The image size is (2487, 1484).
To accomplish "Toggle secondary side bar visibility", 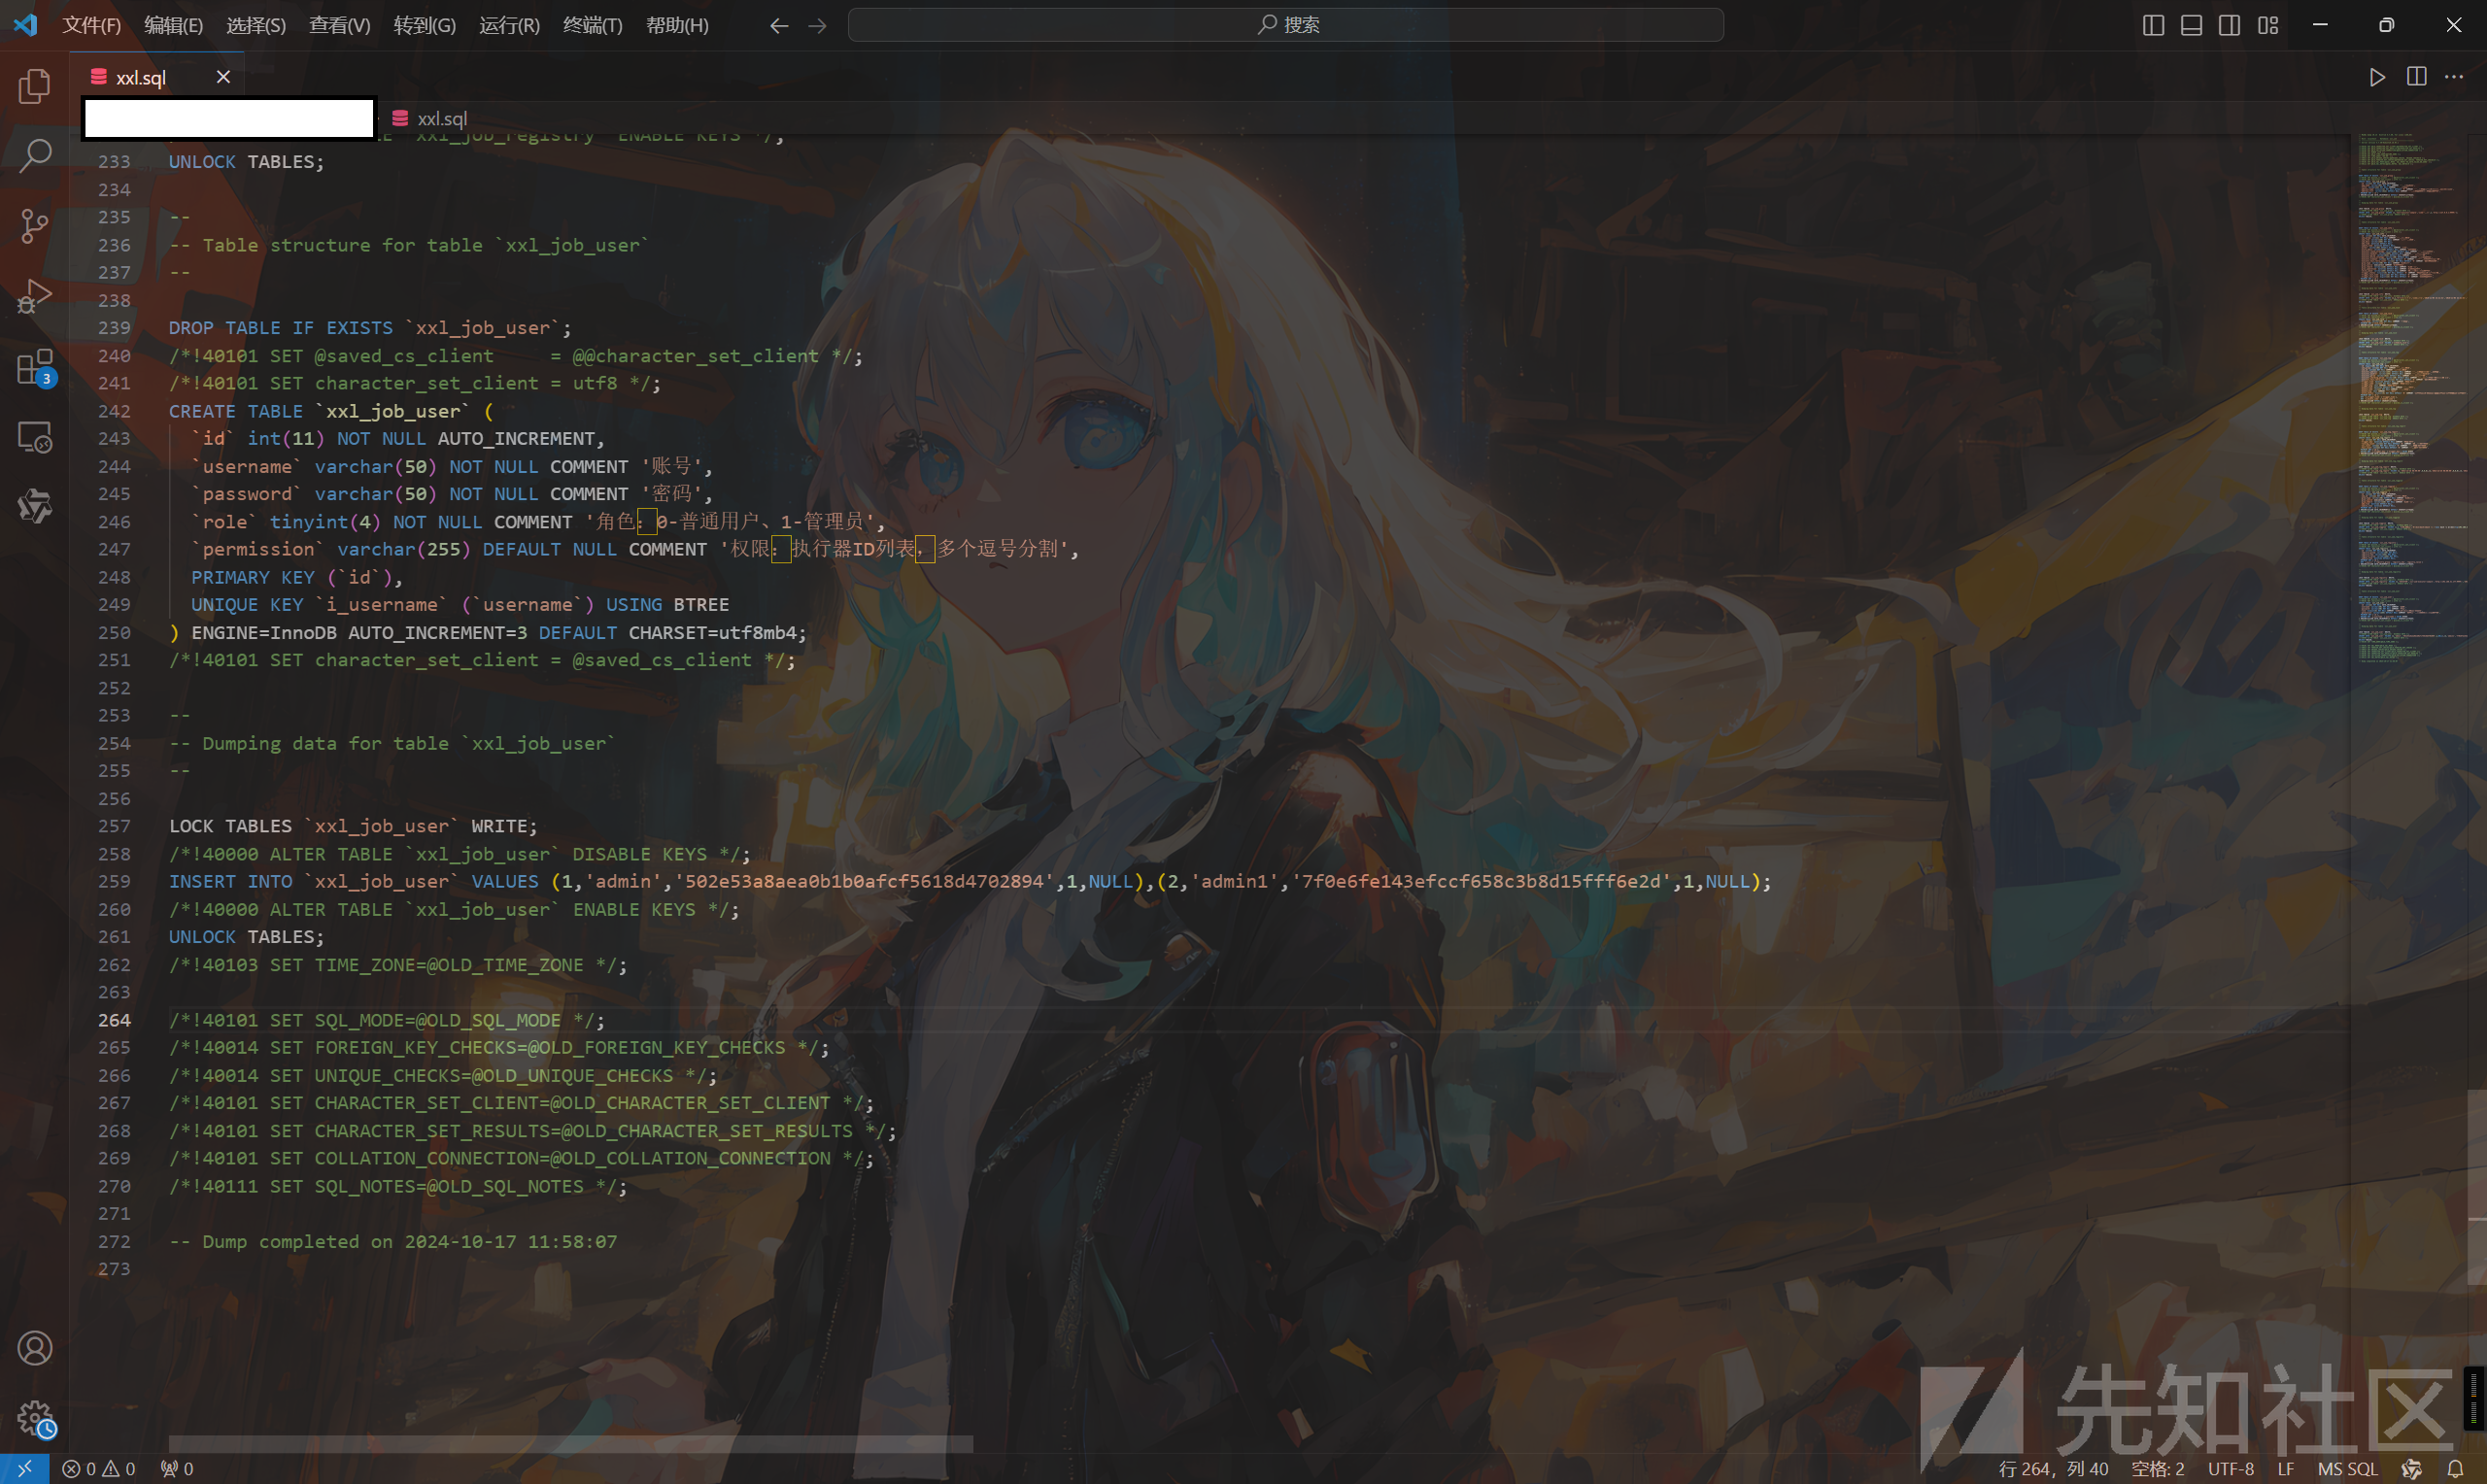I will (x=2229, y=25).
